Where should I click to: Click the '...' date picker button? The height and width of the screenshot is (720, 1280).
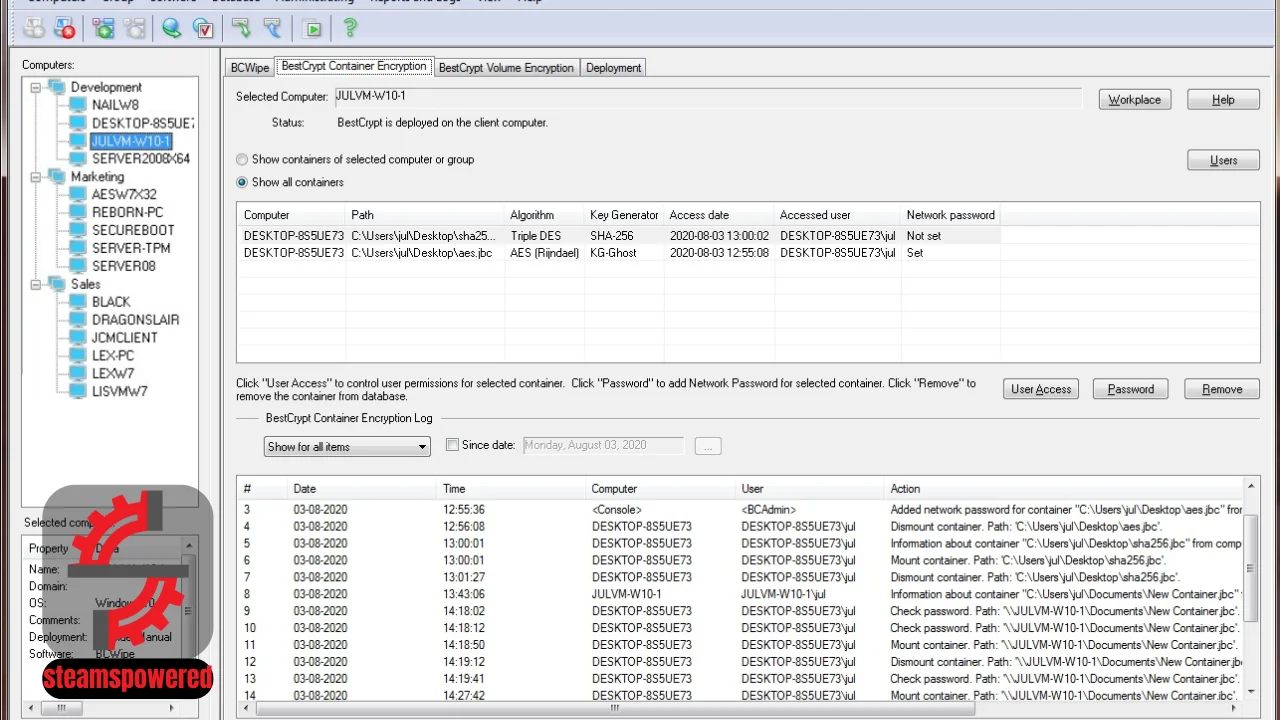point(707,446)
